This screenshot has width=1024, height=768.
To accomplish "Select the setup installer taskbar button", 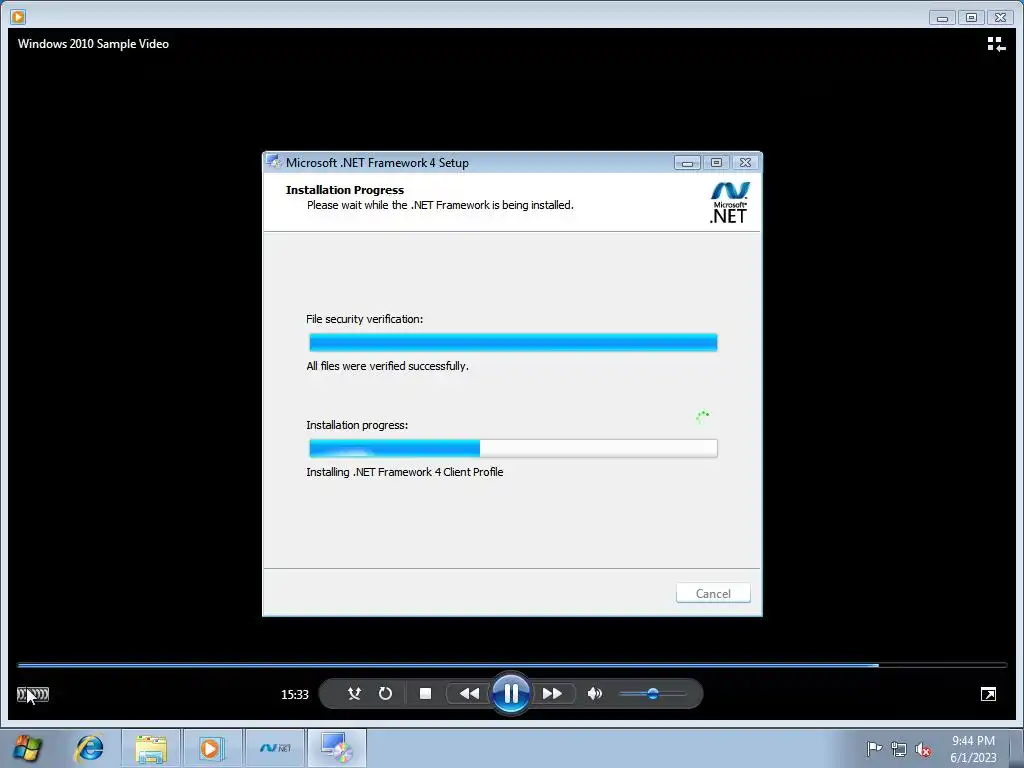I will (337, 748).
